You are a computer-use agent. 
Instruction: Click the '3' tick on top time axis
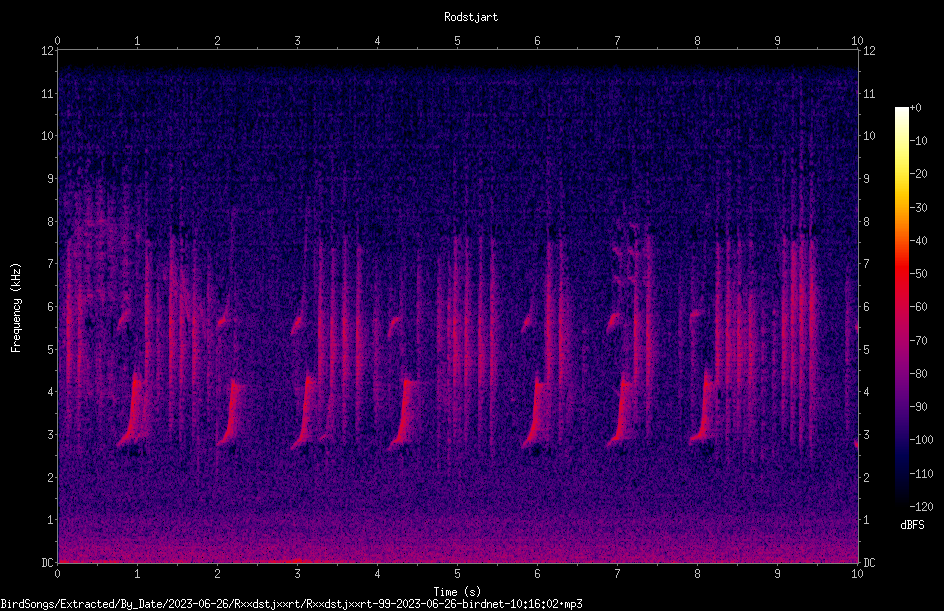click(297, 41)
